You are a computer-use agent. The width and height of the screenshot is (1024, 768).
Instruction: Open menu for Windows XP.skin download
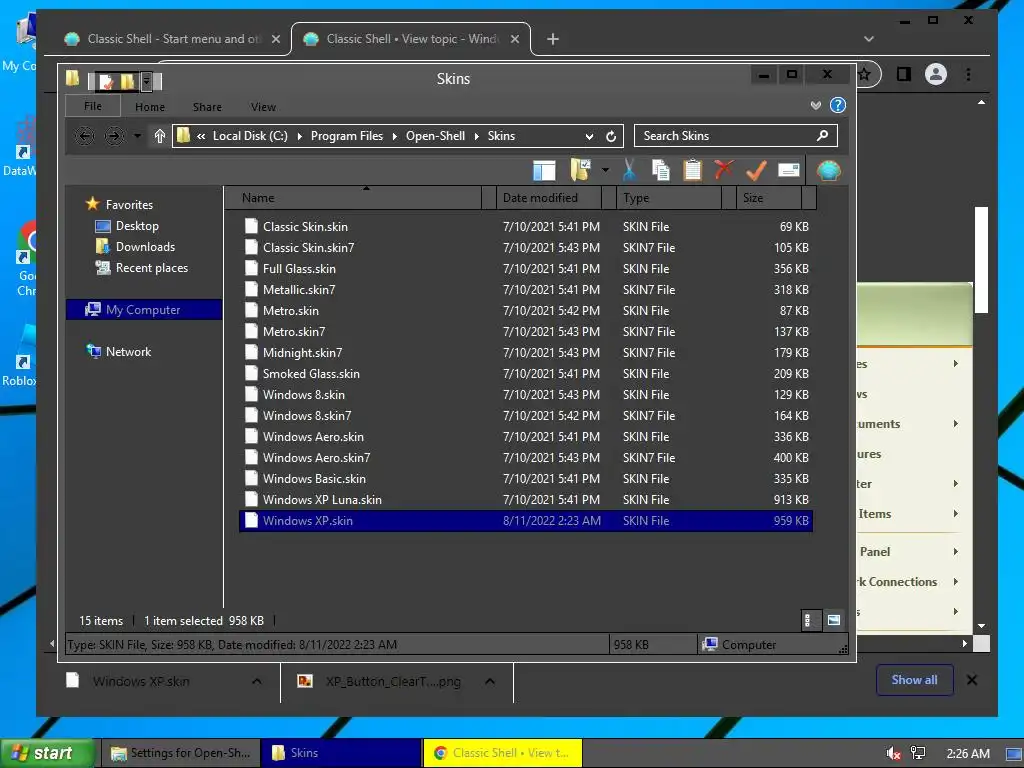click(x=257, y=681)
